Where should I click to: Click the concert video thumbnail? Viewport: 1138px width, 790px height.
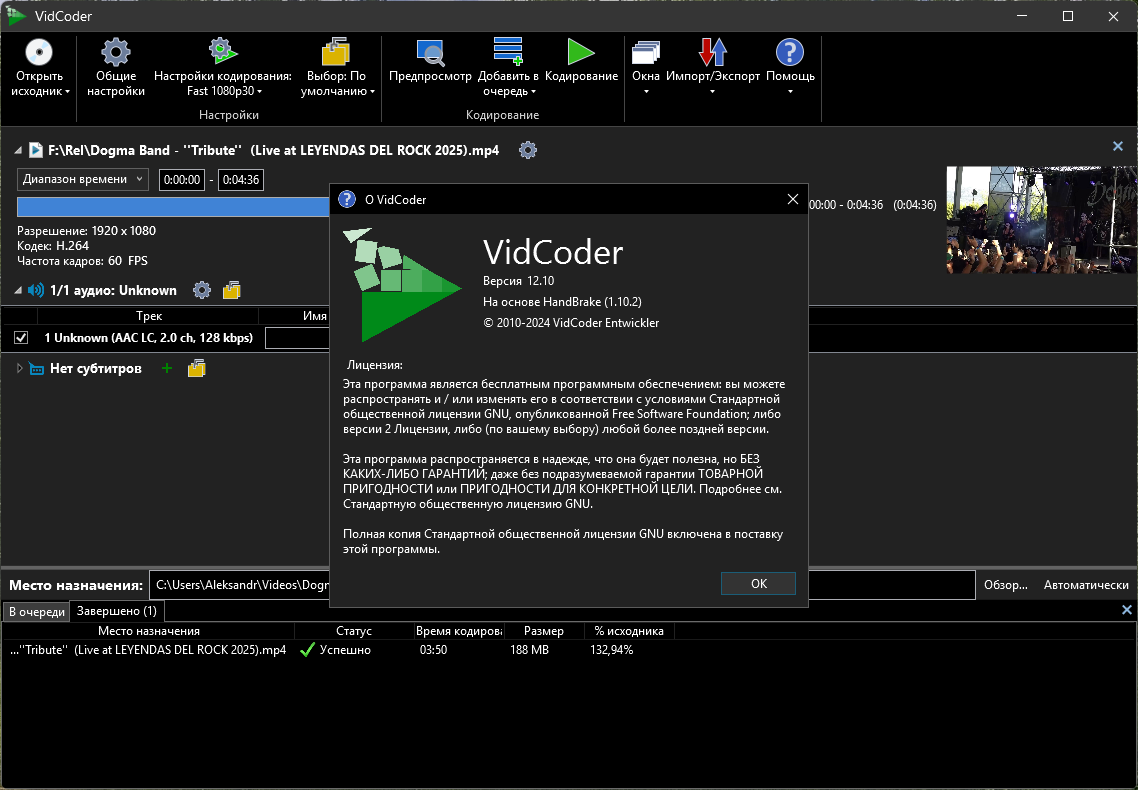coord(1042,220)
